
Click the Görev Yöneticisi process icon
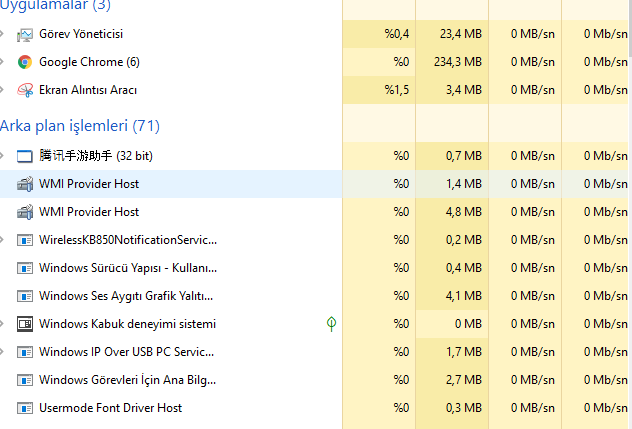tap(25, 35)
